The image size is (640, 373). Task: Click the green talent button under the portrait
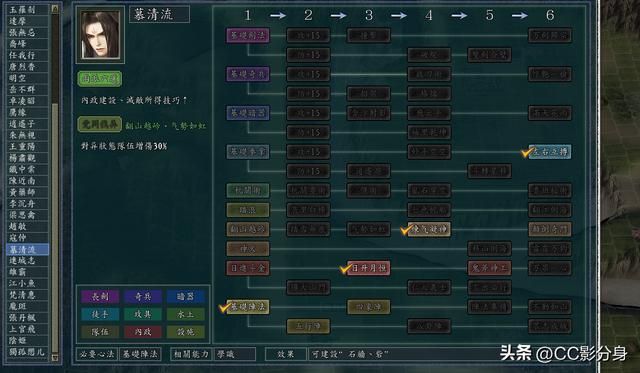tap(100, 79)
